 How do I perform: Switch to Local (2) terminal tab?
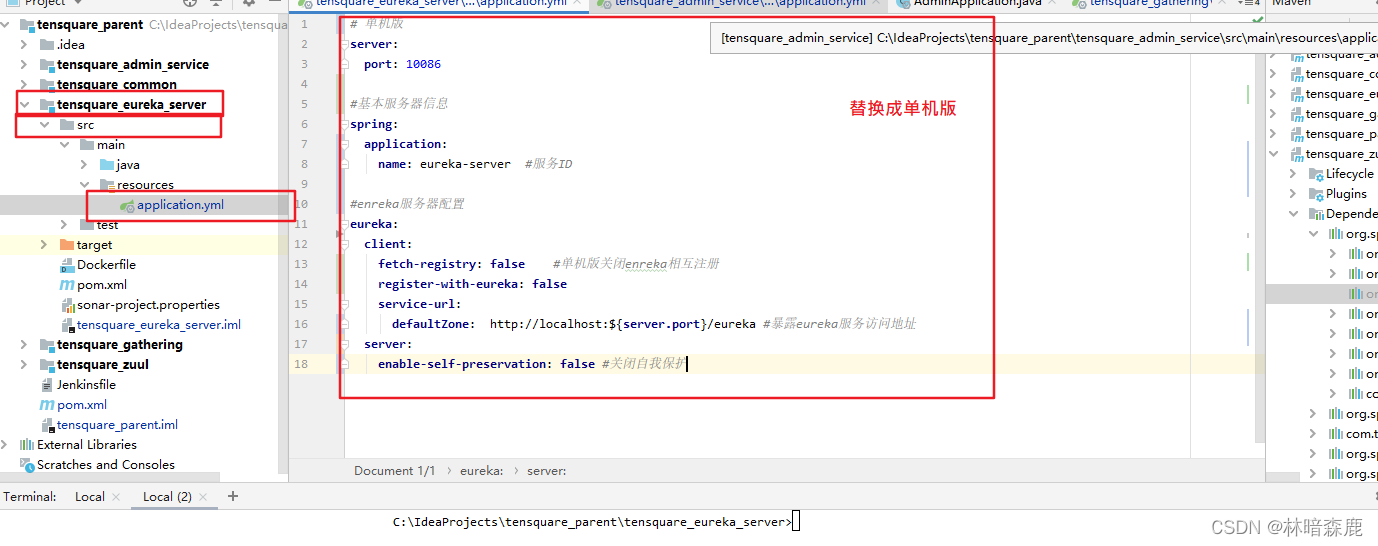(167, 497)
